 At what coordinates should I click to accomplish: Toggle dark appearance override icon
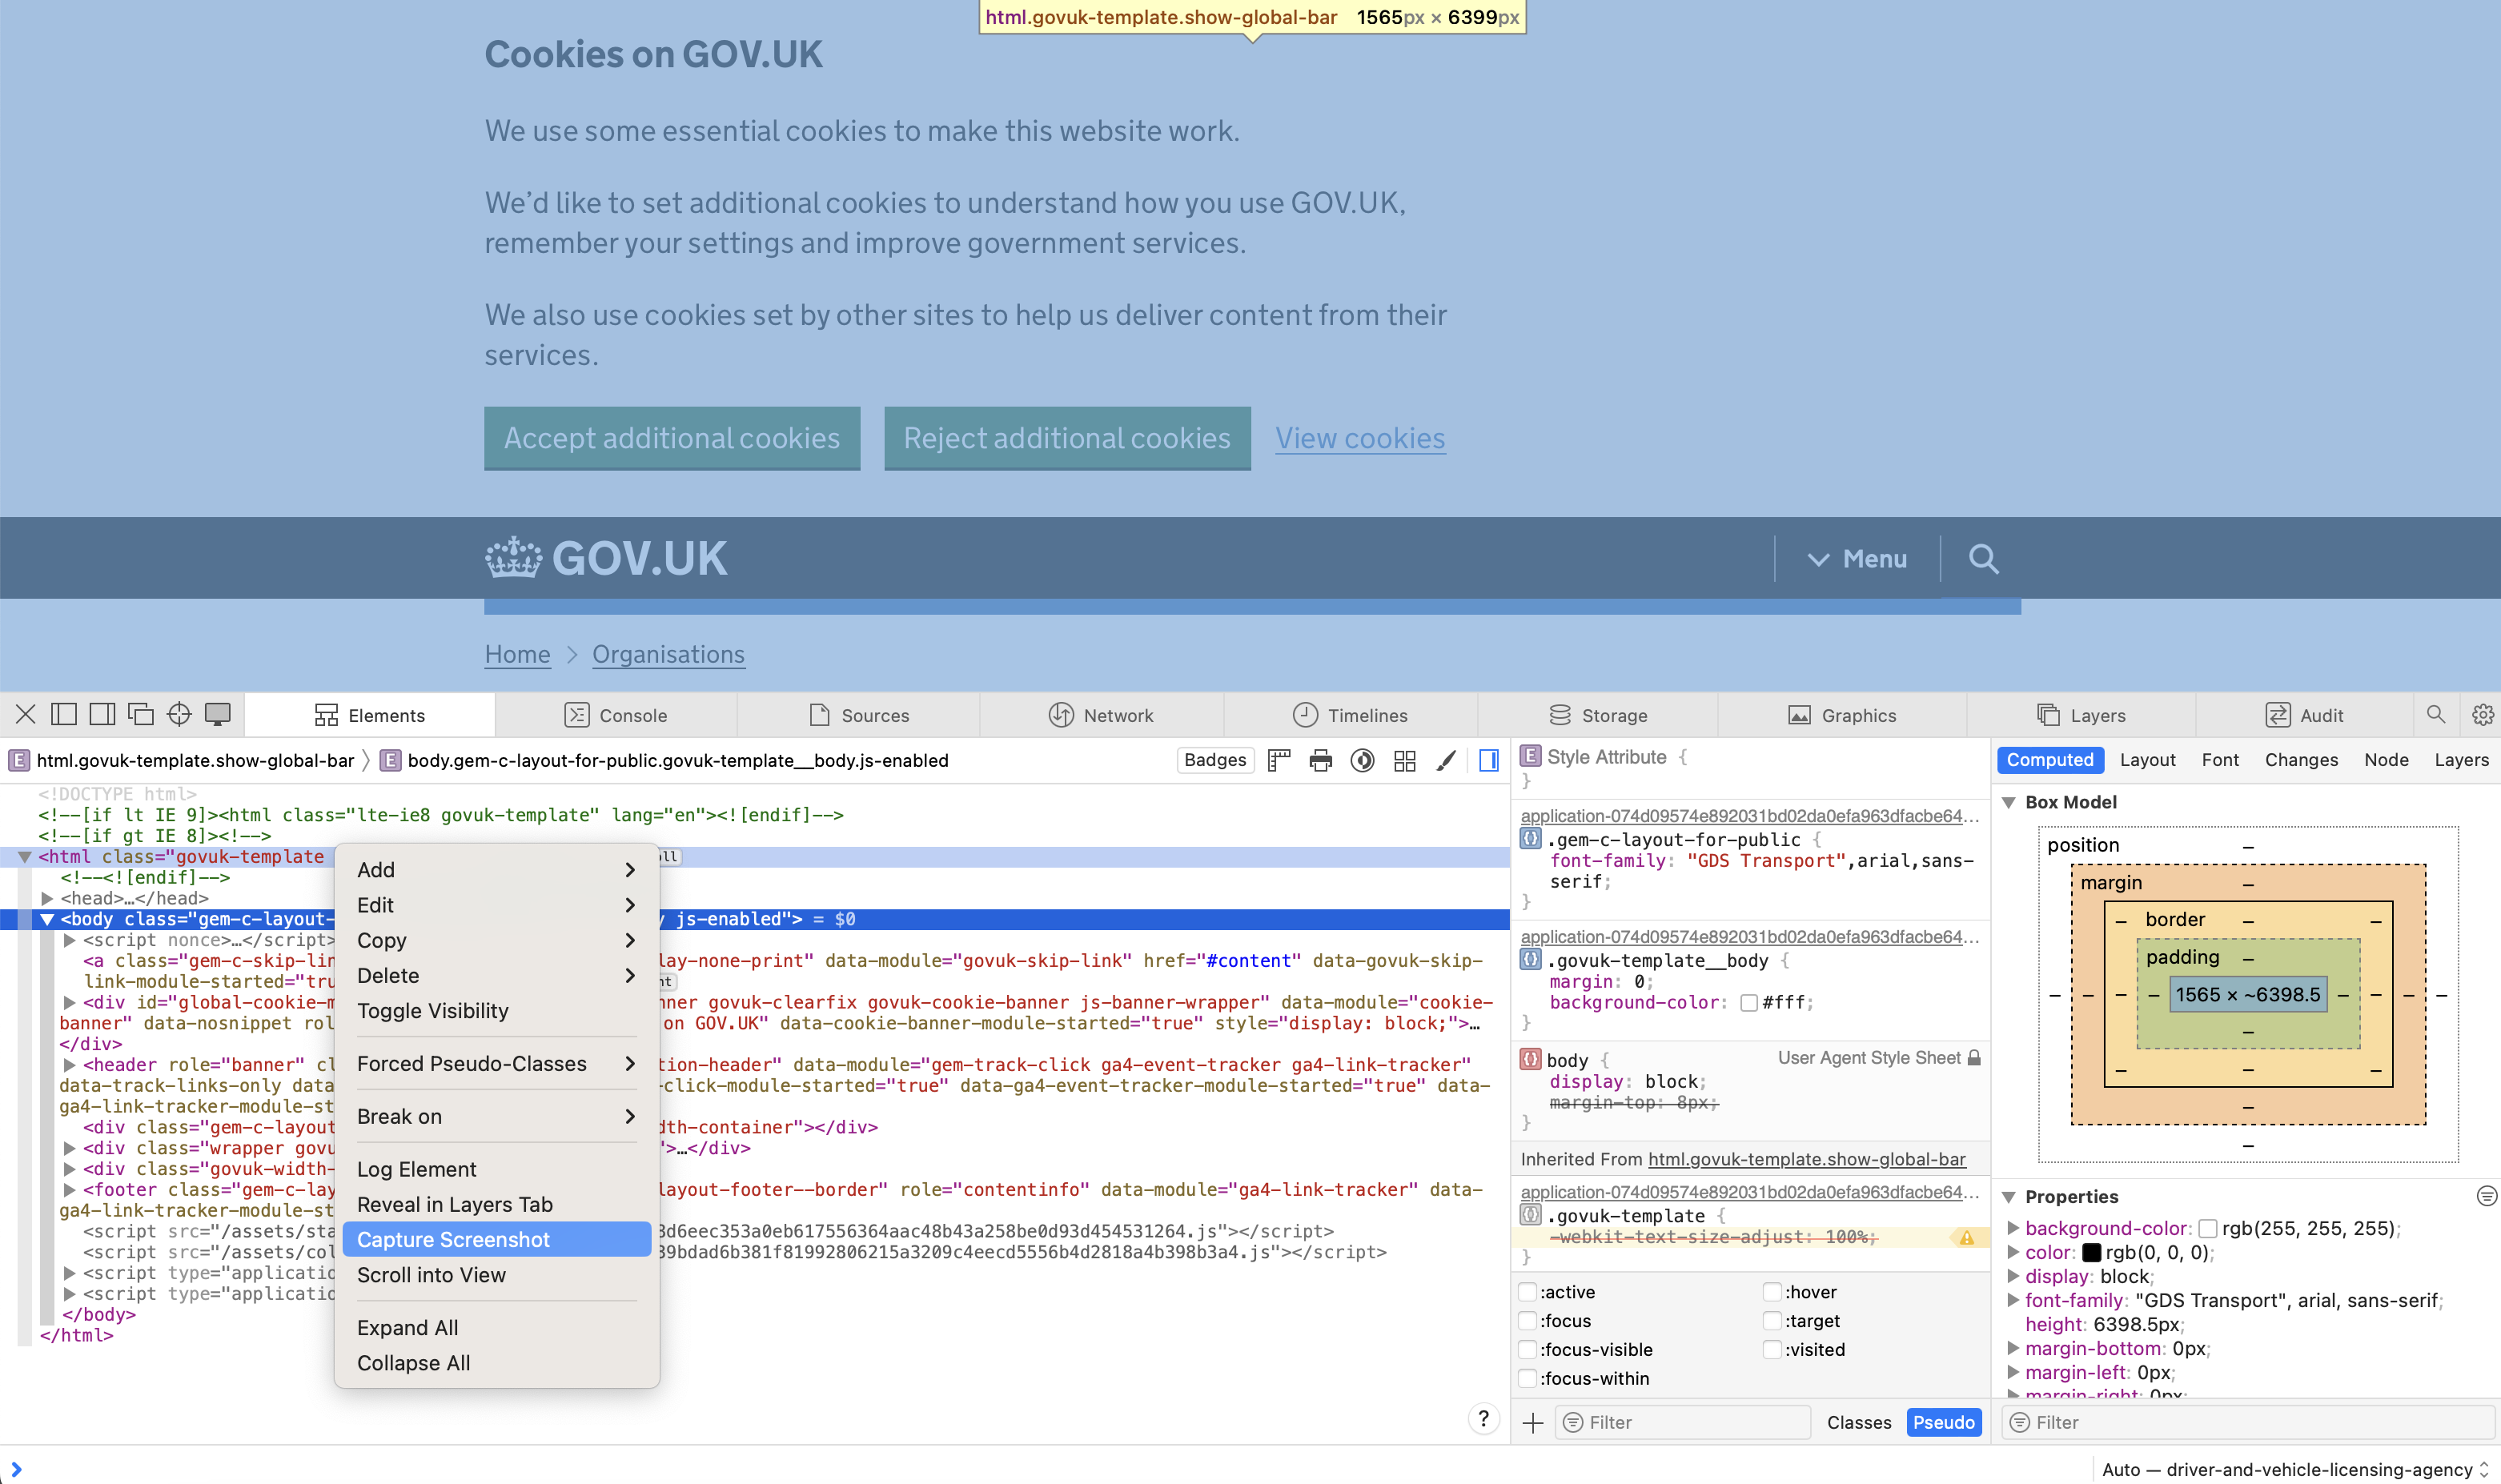[1362, 760]
